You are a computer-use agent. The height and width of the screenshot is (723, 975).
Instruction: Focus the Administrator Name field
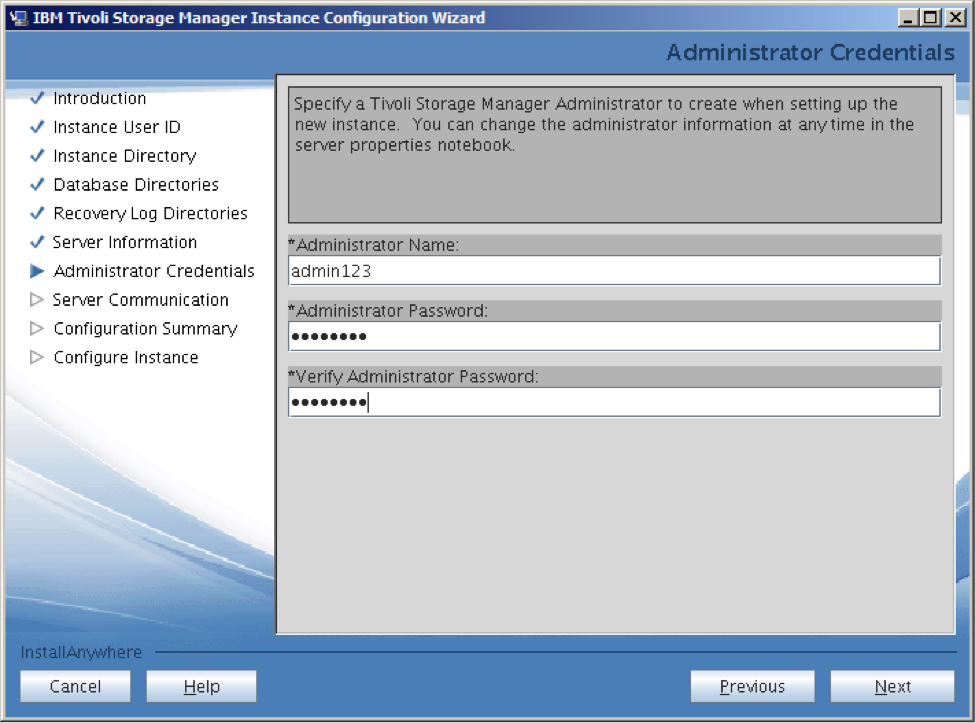pyautogui.click(x=614, y=271)
